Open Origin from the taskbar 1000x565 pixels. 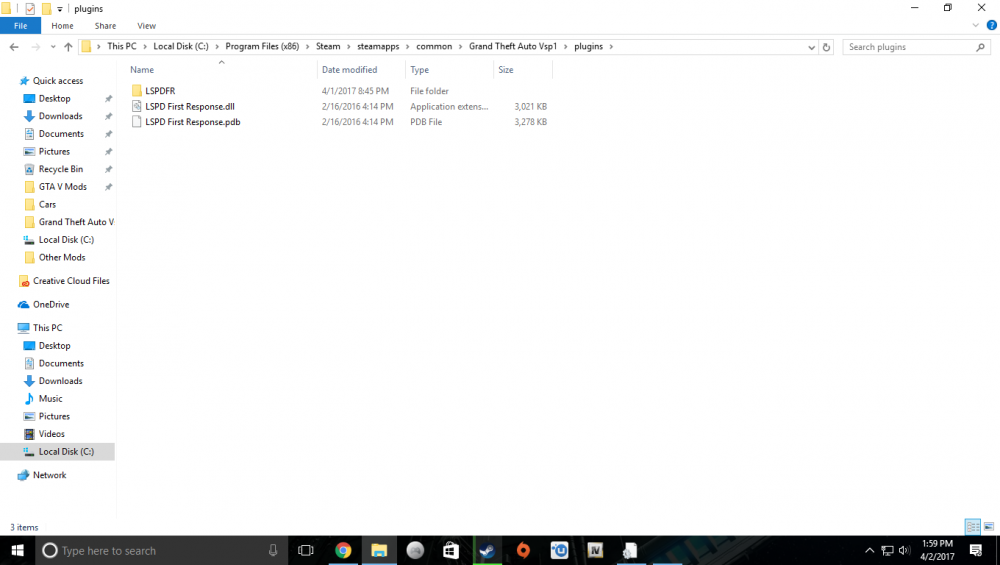[523, 550]
